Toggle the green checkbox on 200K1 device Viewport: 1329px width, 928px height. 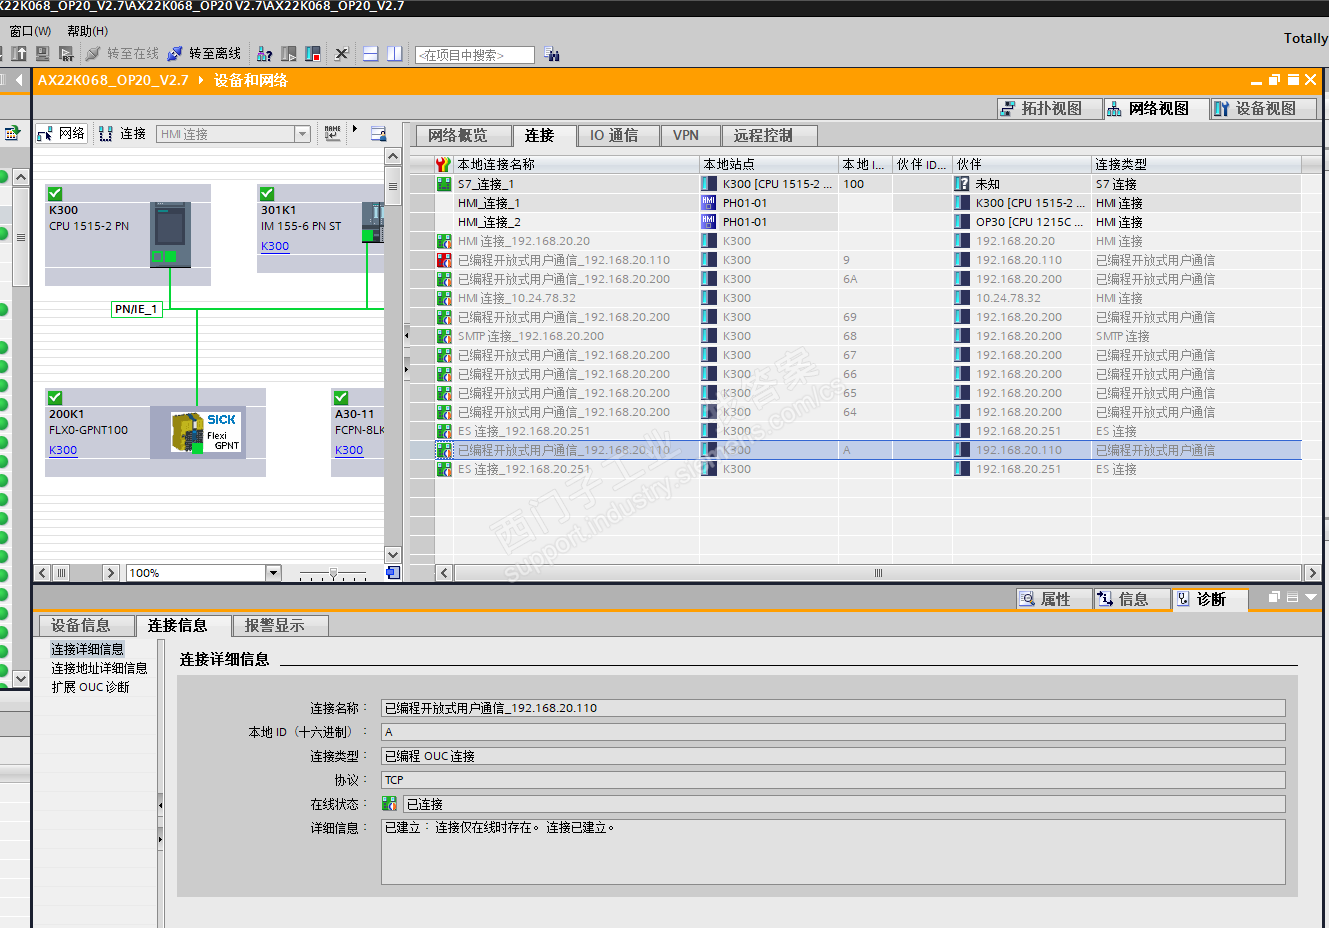(55, 398)
